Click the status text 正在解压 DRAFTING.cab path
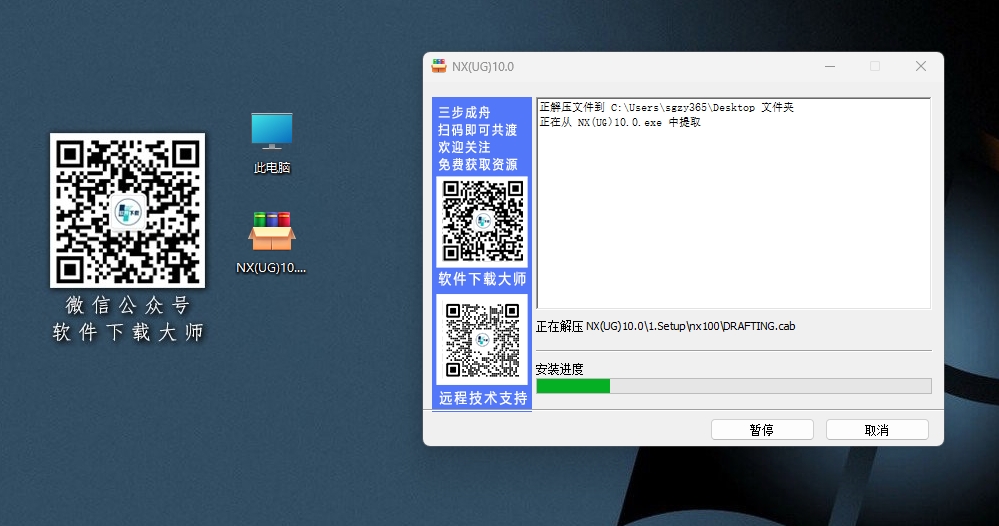 pyautogui.click(x=665, y=327)
